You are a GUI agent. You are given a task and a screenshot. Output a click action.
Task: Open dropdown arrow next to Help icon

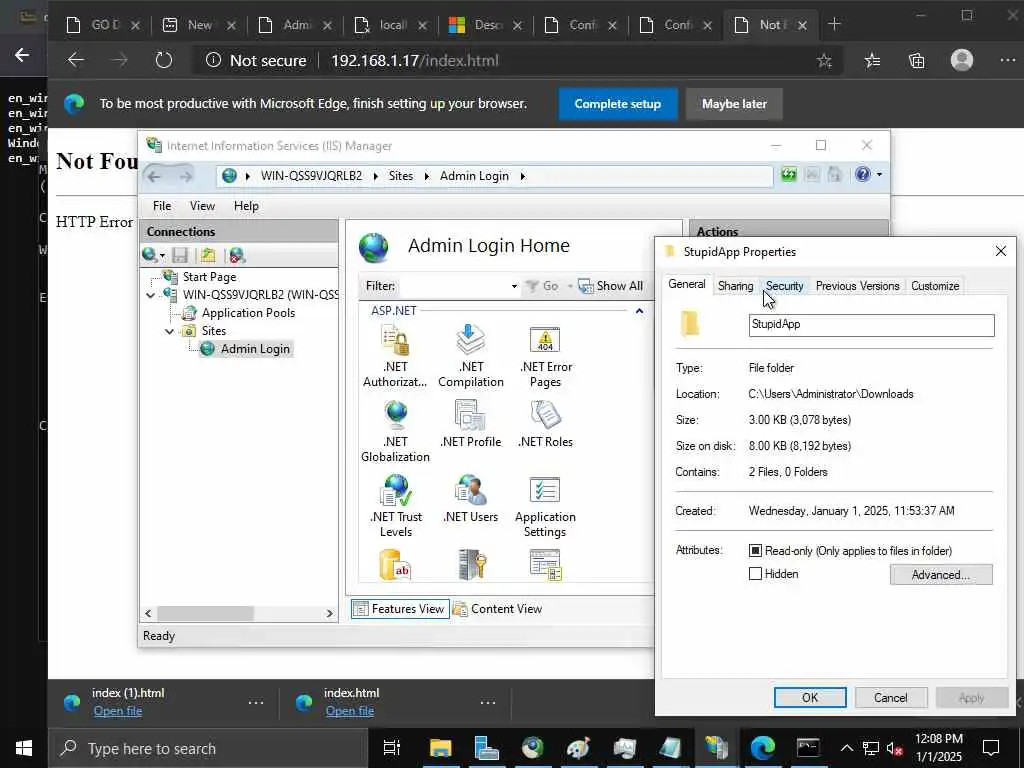tap(880, 174)
